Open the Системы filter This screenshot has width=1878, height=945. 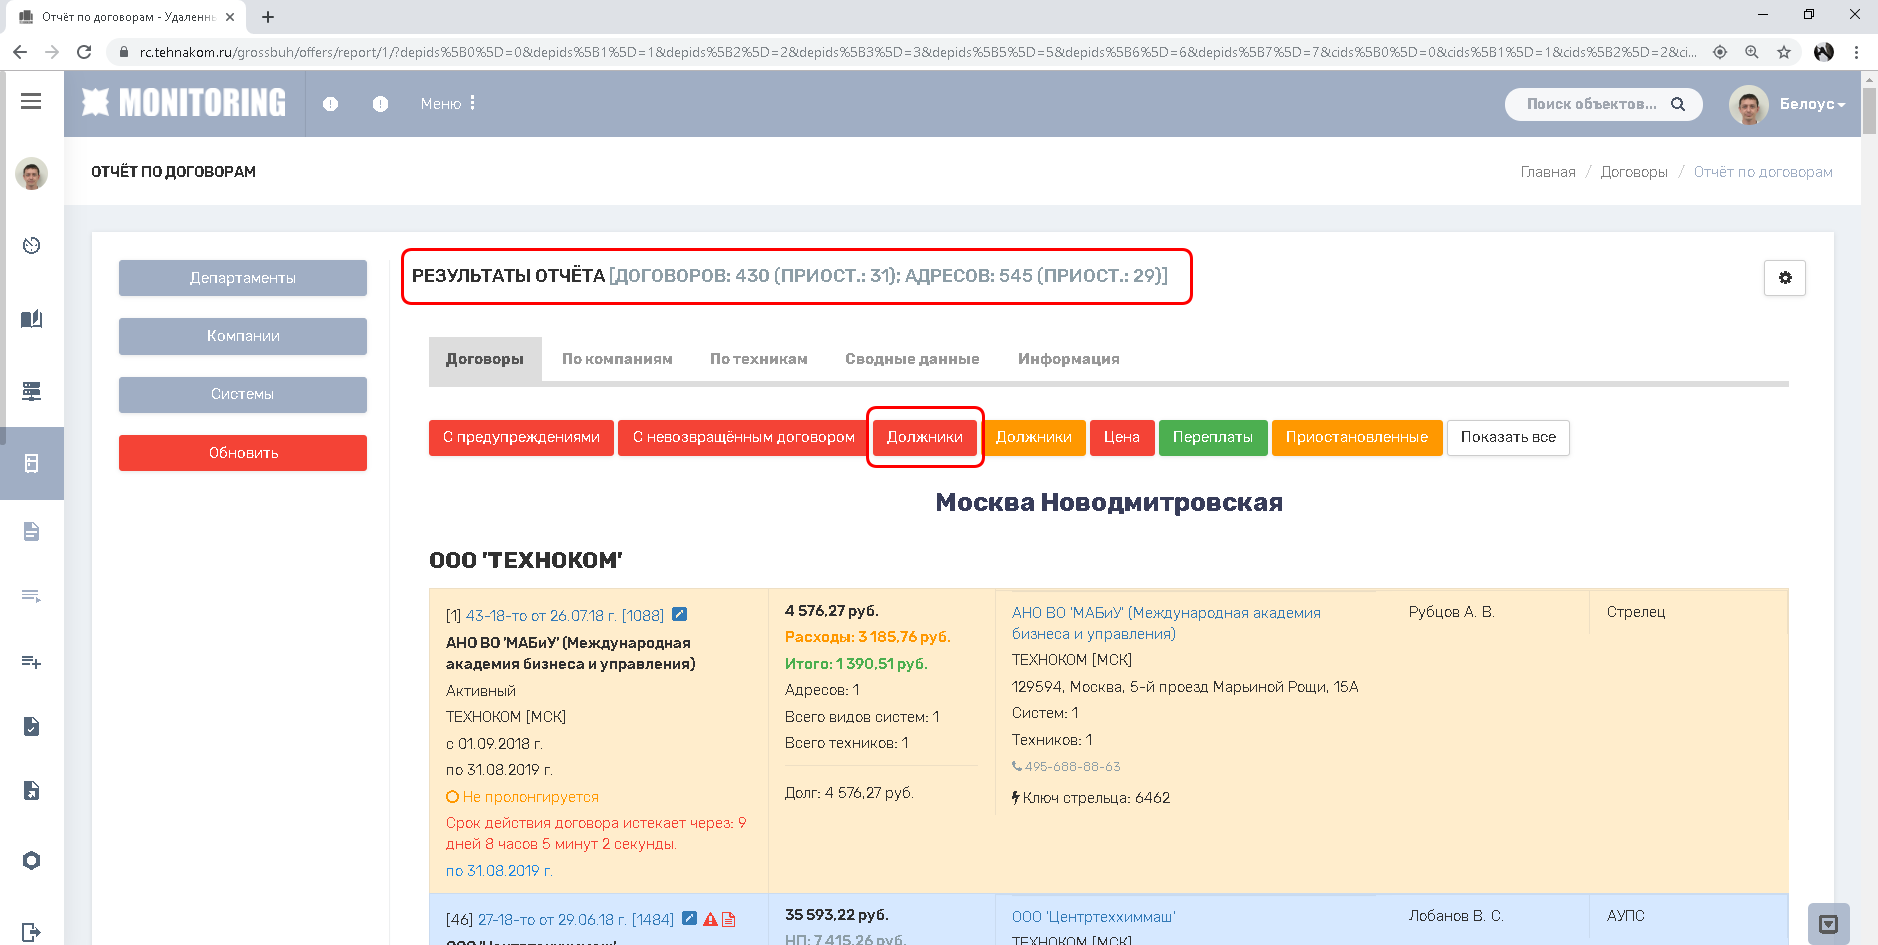243,394
